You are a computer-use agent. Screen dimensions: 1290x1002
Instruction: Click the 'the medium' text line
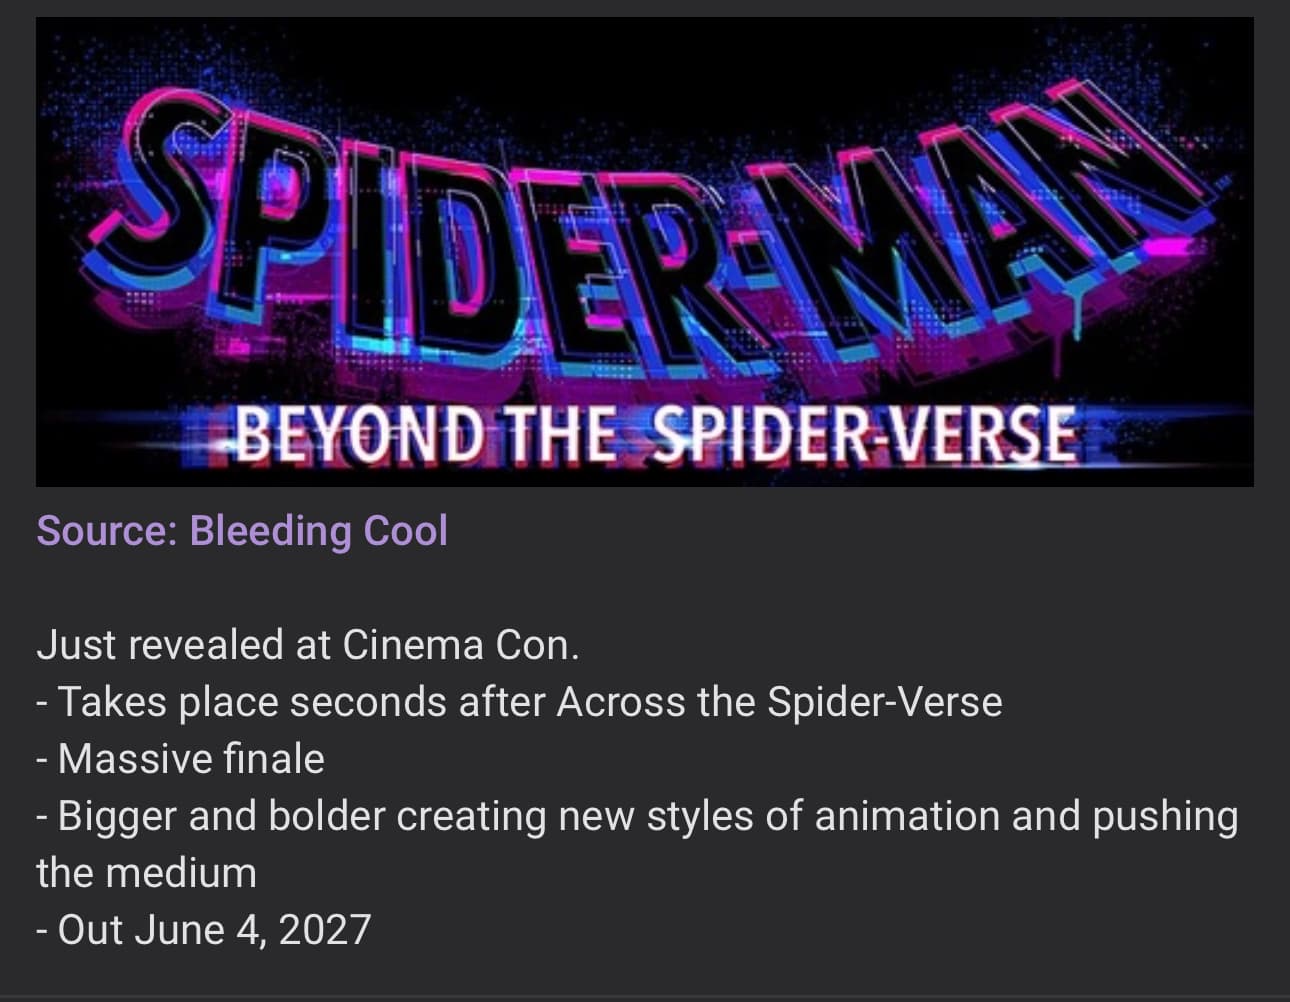point(146,873)
